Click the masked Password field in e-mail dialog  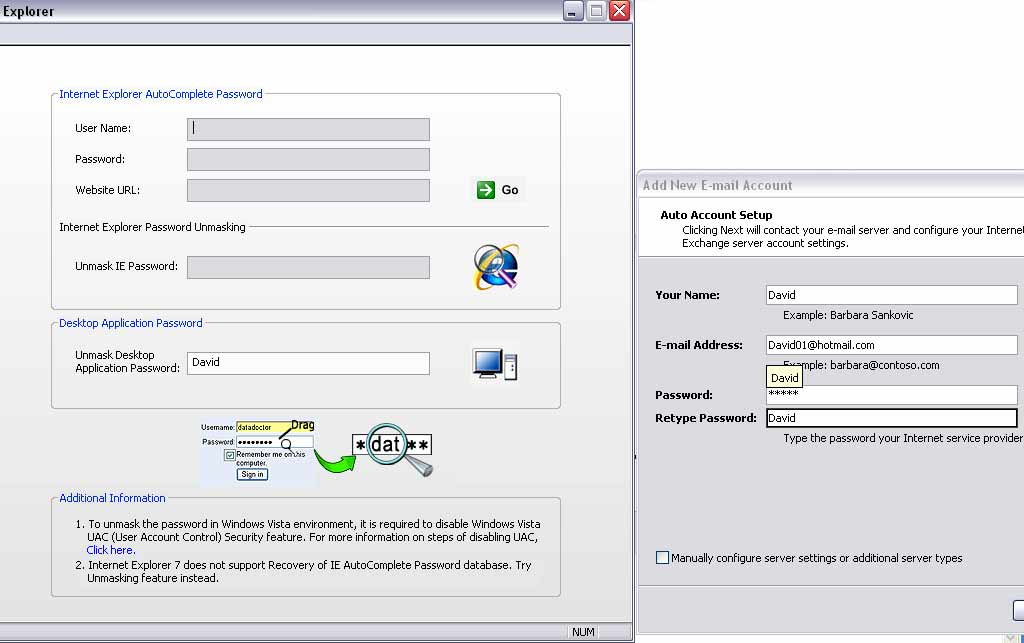coord(891,395)
